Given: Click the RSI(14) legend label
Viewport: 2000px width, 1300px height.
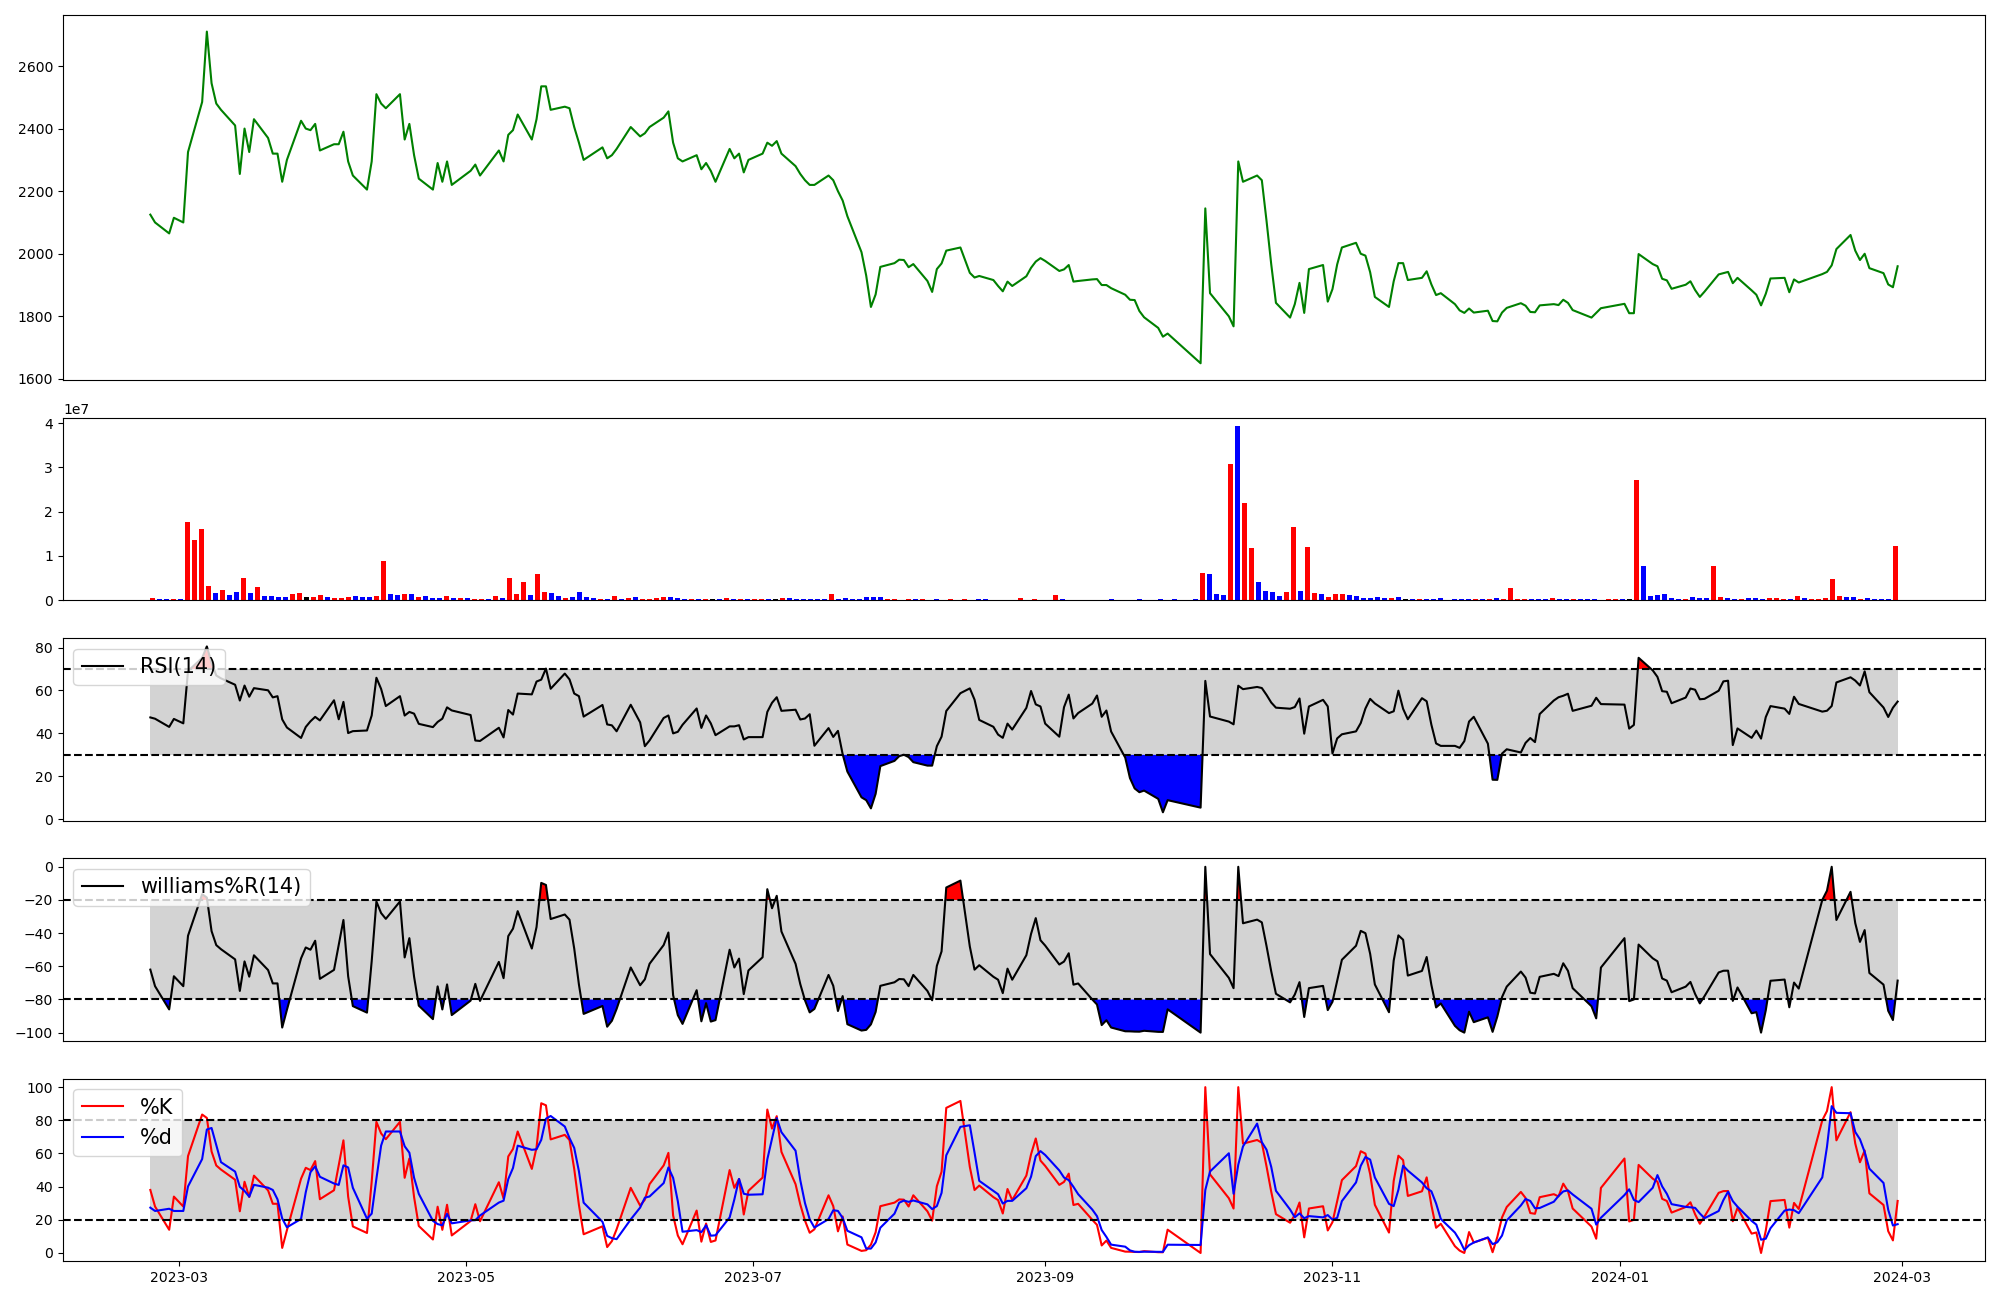Looking at the screenshot, I should coord(177,666).
